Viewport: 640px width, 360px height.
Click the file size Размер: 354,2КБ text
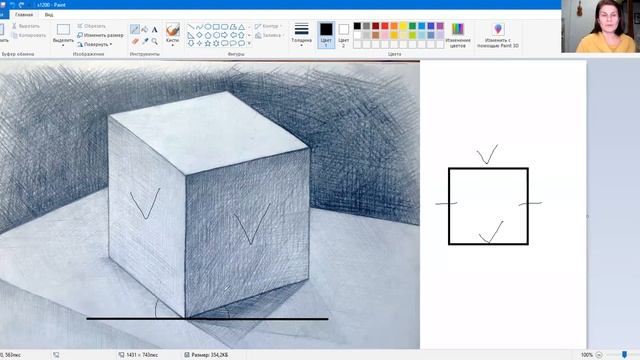coord(210,355)
